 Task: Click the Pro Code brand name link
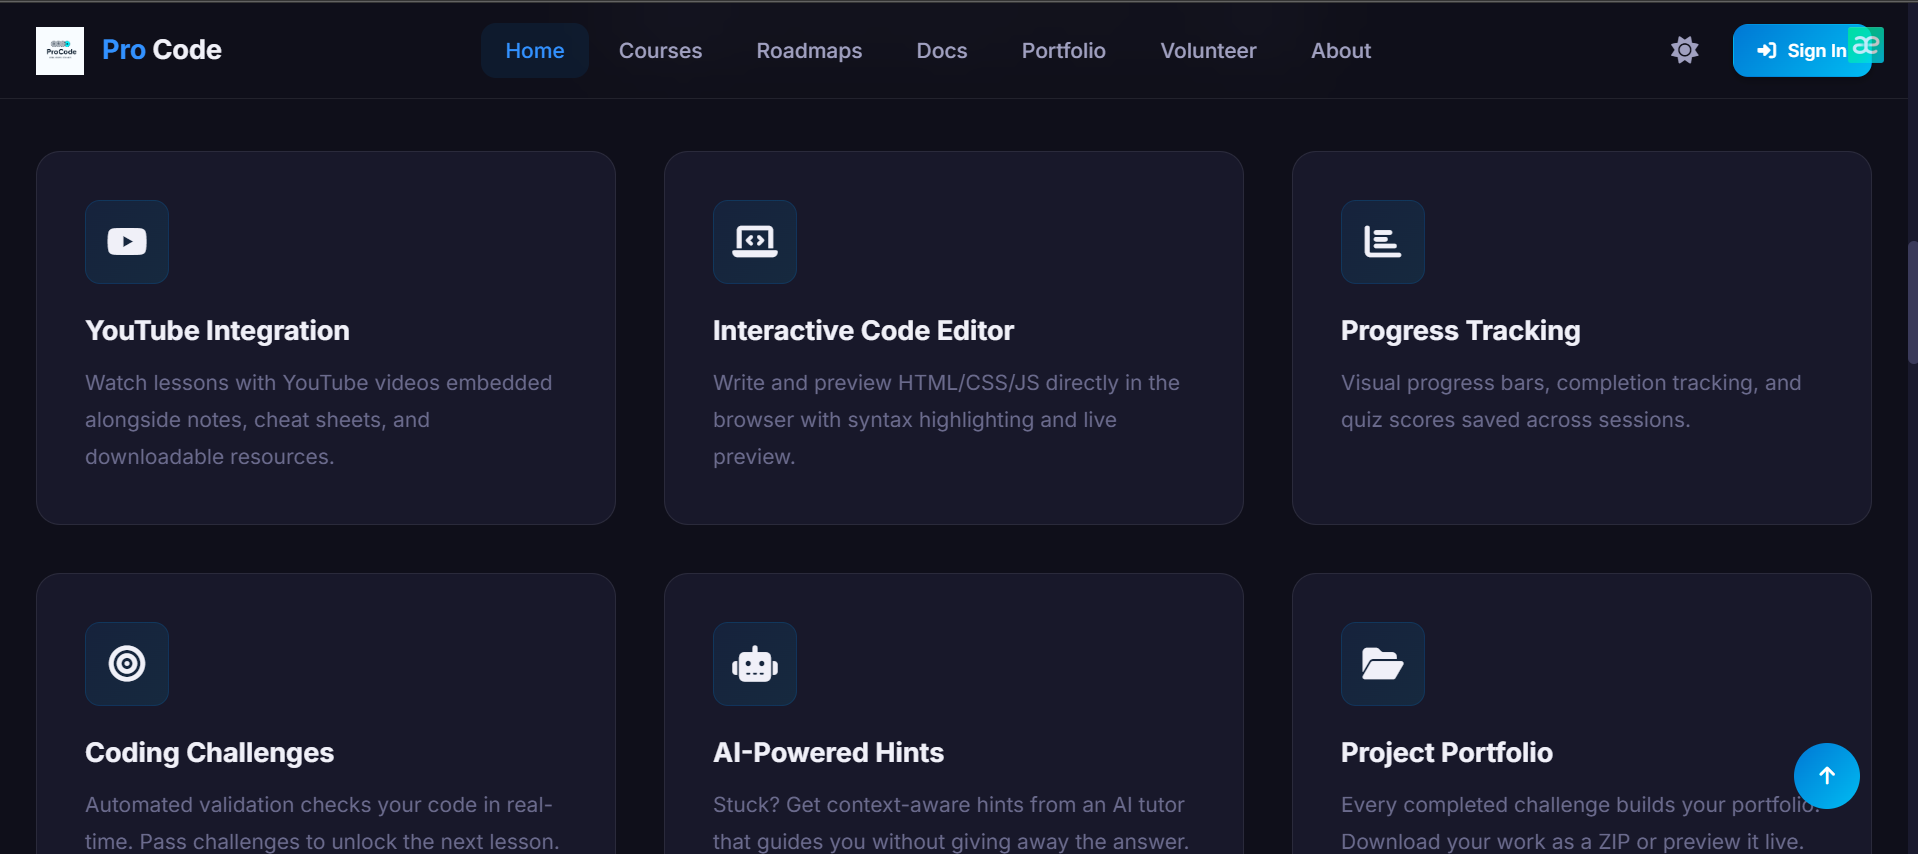point(162,50)
